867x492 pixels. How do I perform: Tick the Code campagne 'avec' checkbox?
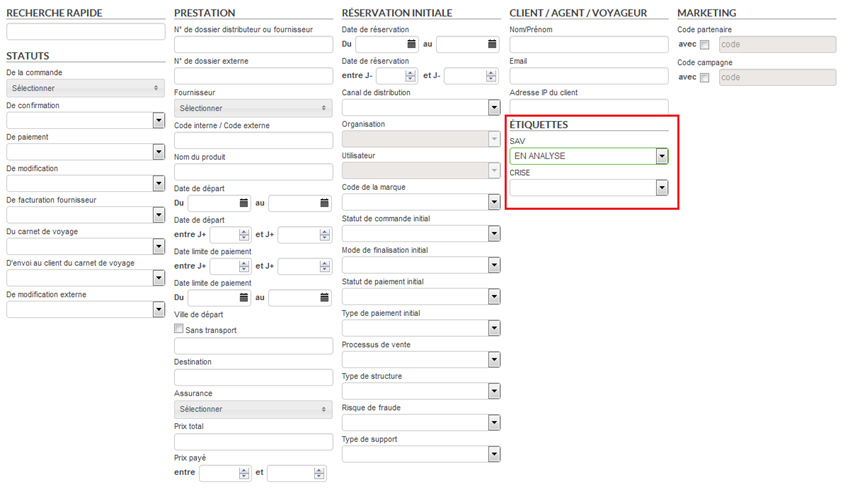tap(705, 78)
